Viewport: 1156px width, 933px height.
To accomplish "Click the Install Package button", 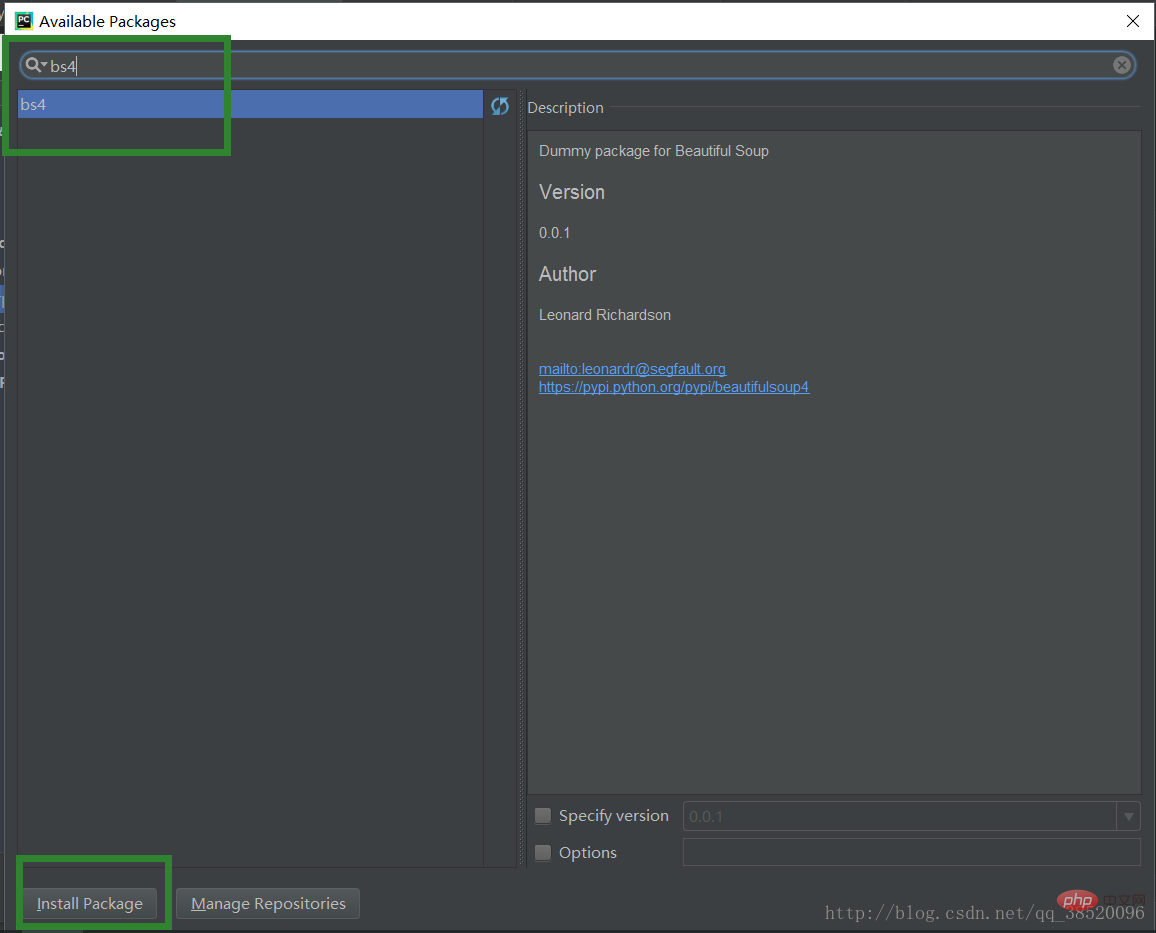I will click(x=90, y=904).
